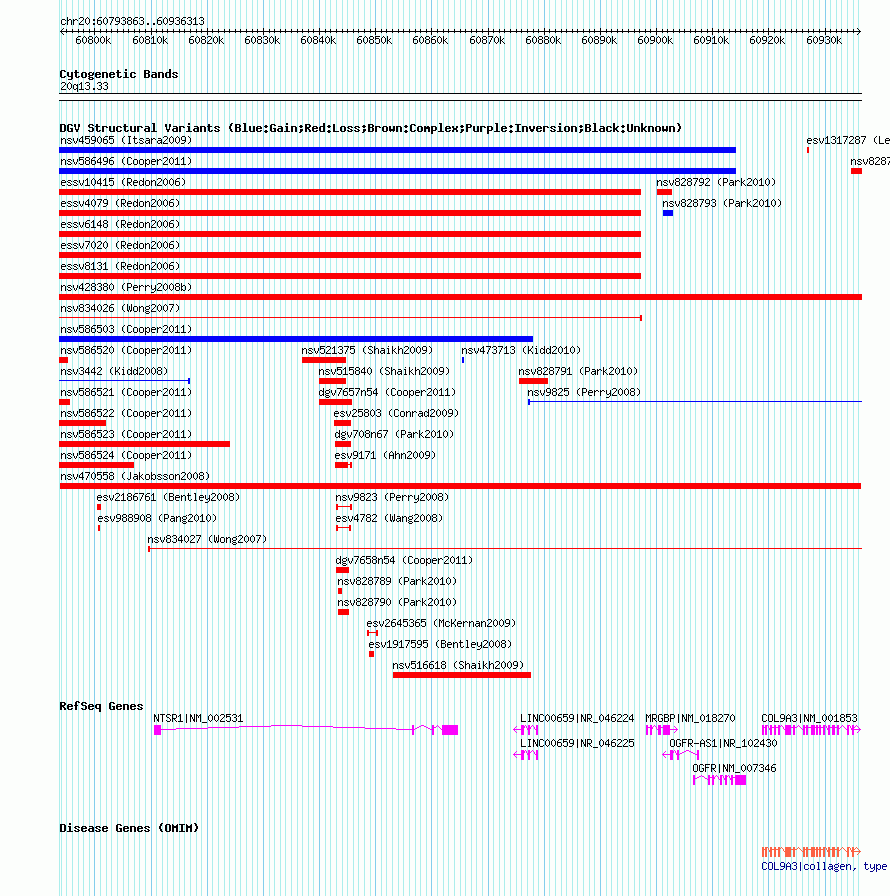The image size is (890, 896).
Task: Click the esv1317287 variant label
Action: (x=848, y=141)
